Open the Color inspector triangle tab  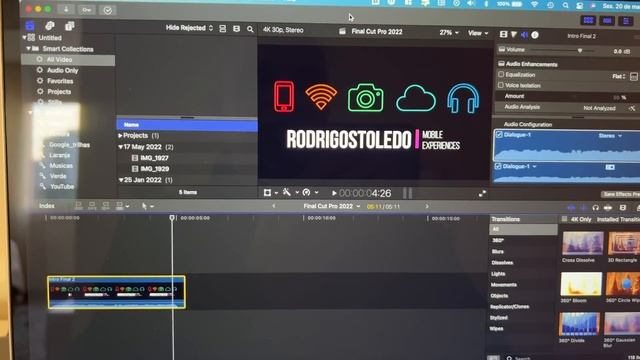[x=514, y=35]
